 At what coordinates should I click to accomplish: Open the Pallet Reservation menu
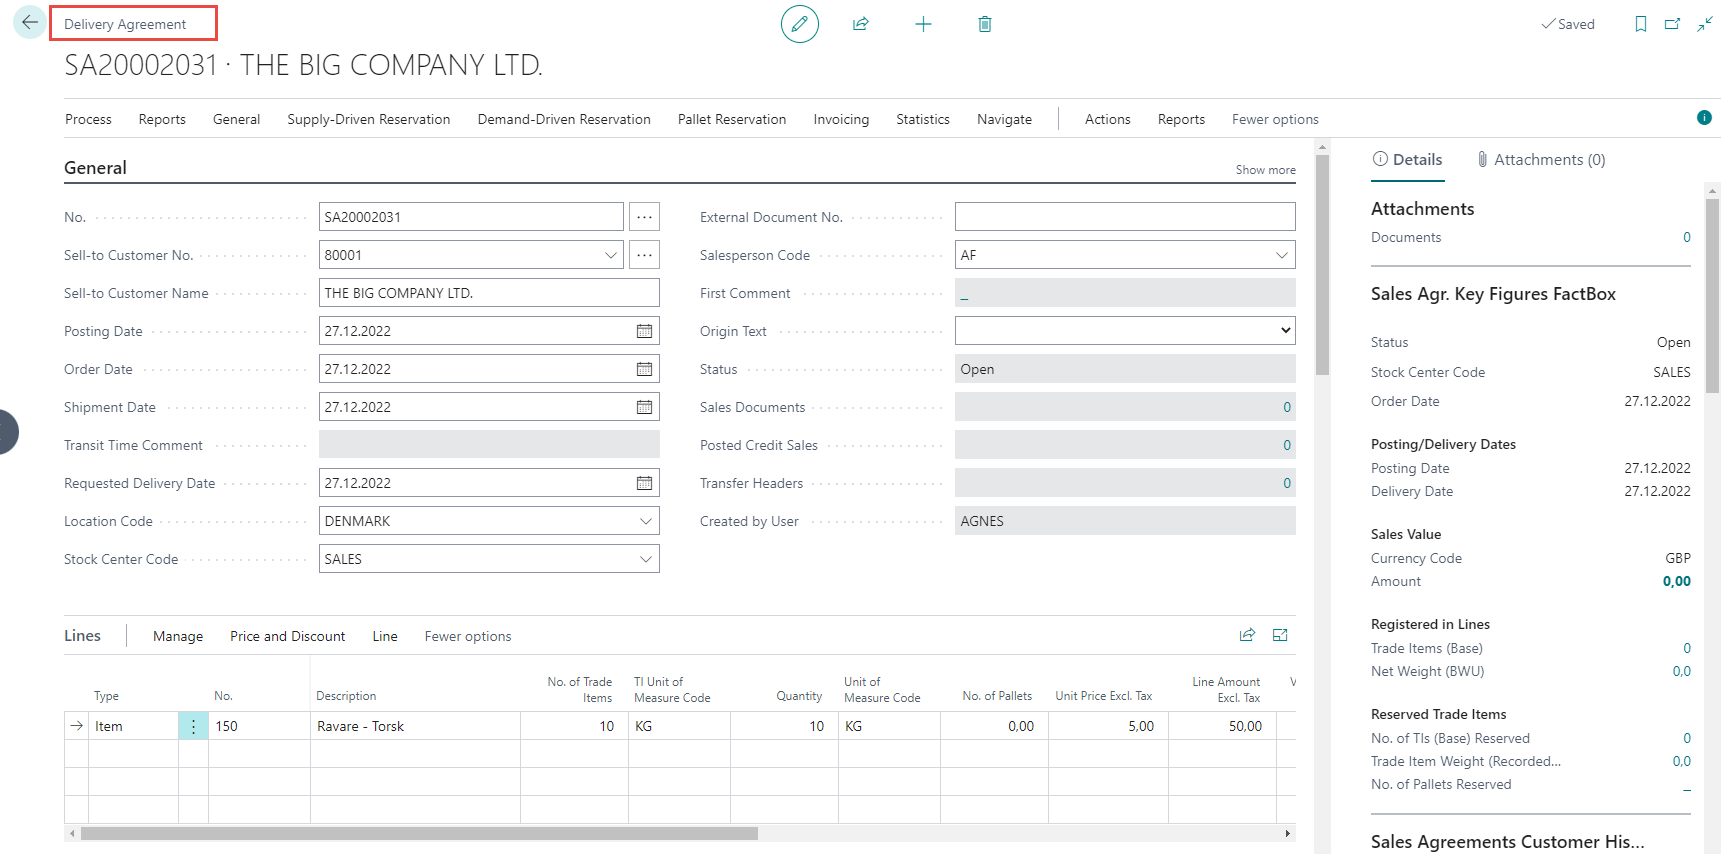click(731, 119)
